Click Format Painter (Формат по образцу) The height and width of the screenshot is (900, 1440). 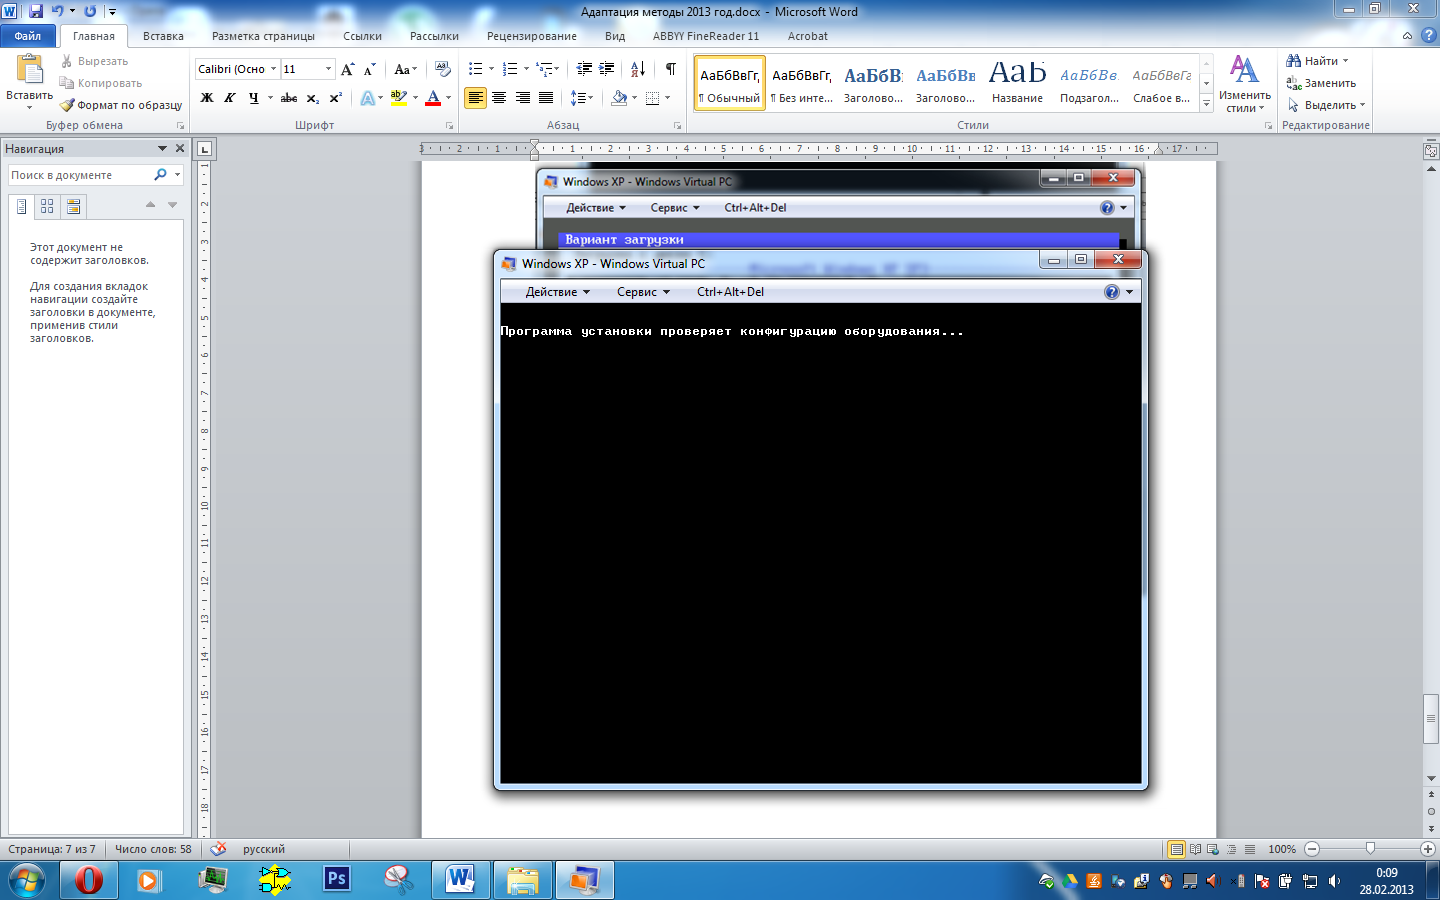click(x=121, y=105)
